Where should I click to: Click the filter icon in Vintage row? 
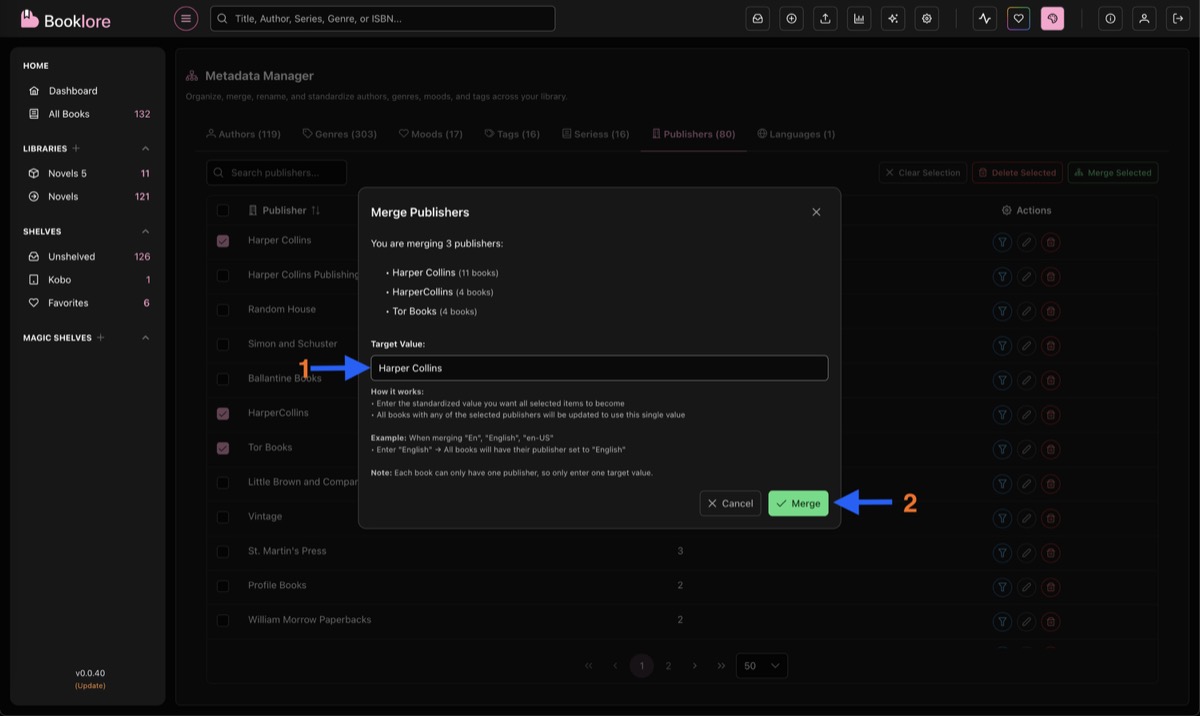pyautogui.click(x=1002, y=518)
